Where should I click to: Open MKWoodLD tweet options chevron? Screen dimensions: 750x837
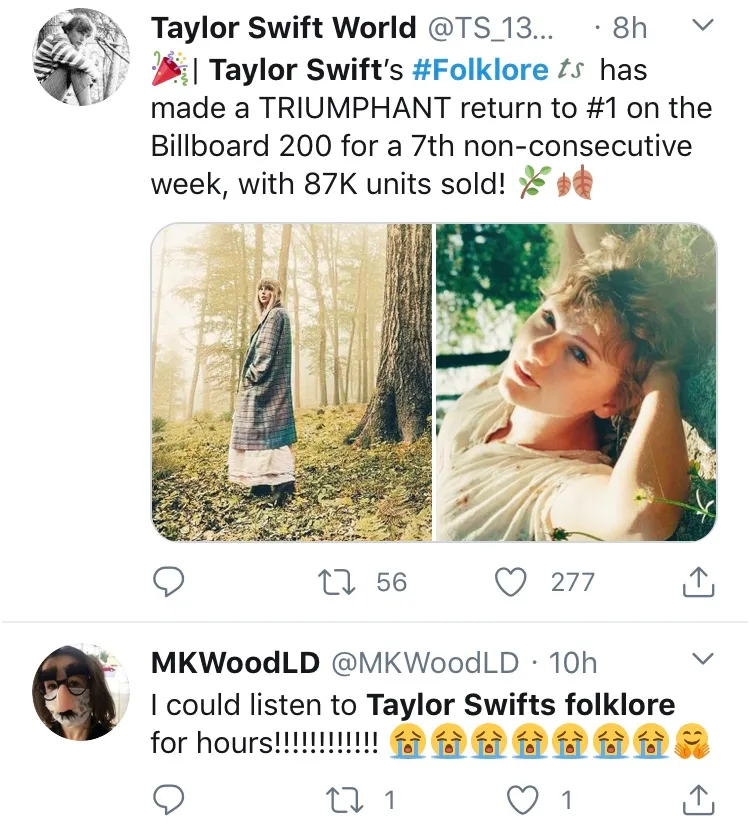(703, 658)
